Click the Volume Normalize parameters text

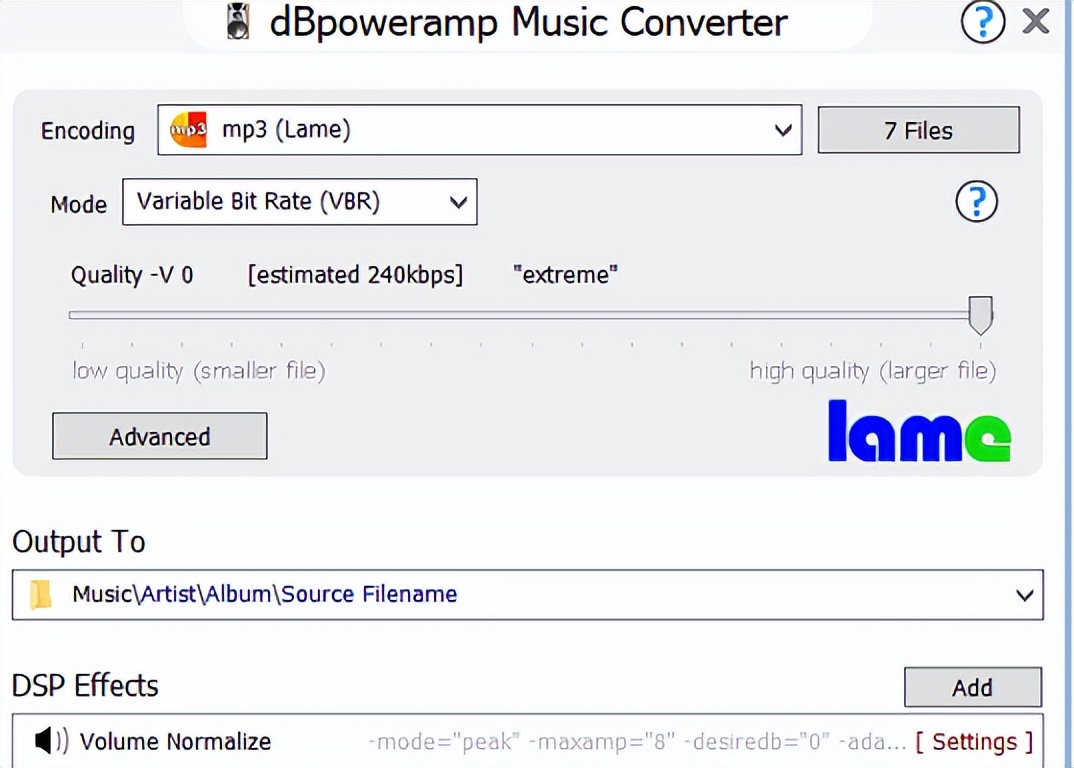click(637, 741)
